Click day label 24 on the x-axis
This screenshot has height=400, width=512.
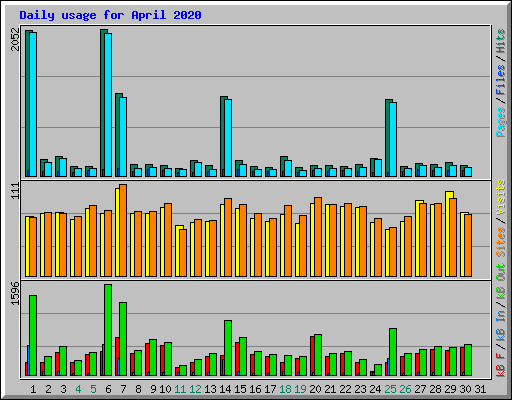coord(375,389)
